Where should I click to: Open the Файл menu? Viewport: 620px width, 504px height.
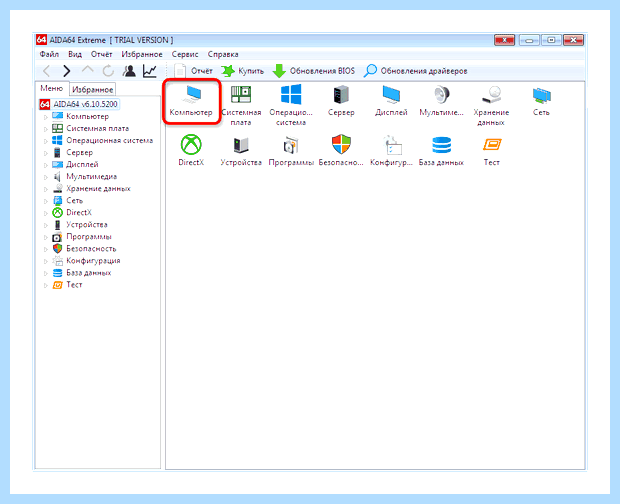[49, 54]
